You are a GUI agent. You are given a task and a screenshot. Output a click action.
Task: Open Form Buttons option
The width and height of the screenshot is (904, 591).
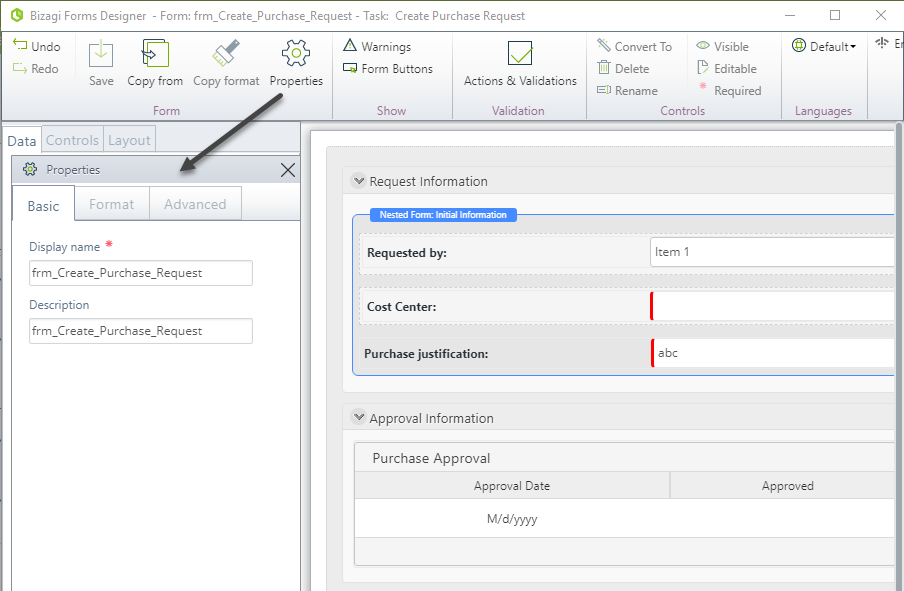click(x=387, y=69)
